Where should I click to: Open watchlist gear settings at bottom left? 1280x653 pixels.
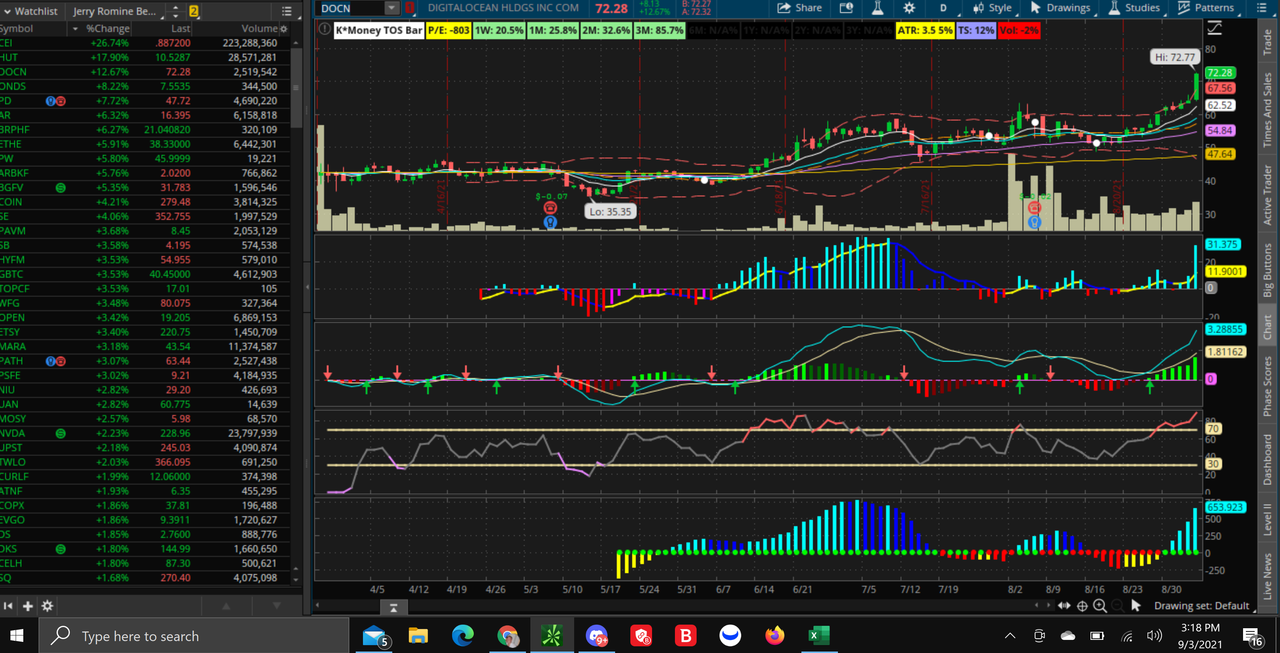(47, 606)
